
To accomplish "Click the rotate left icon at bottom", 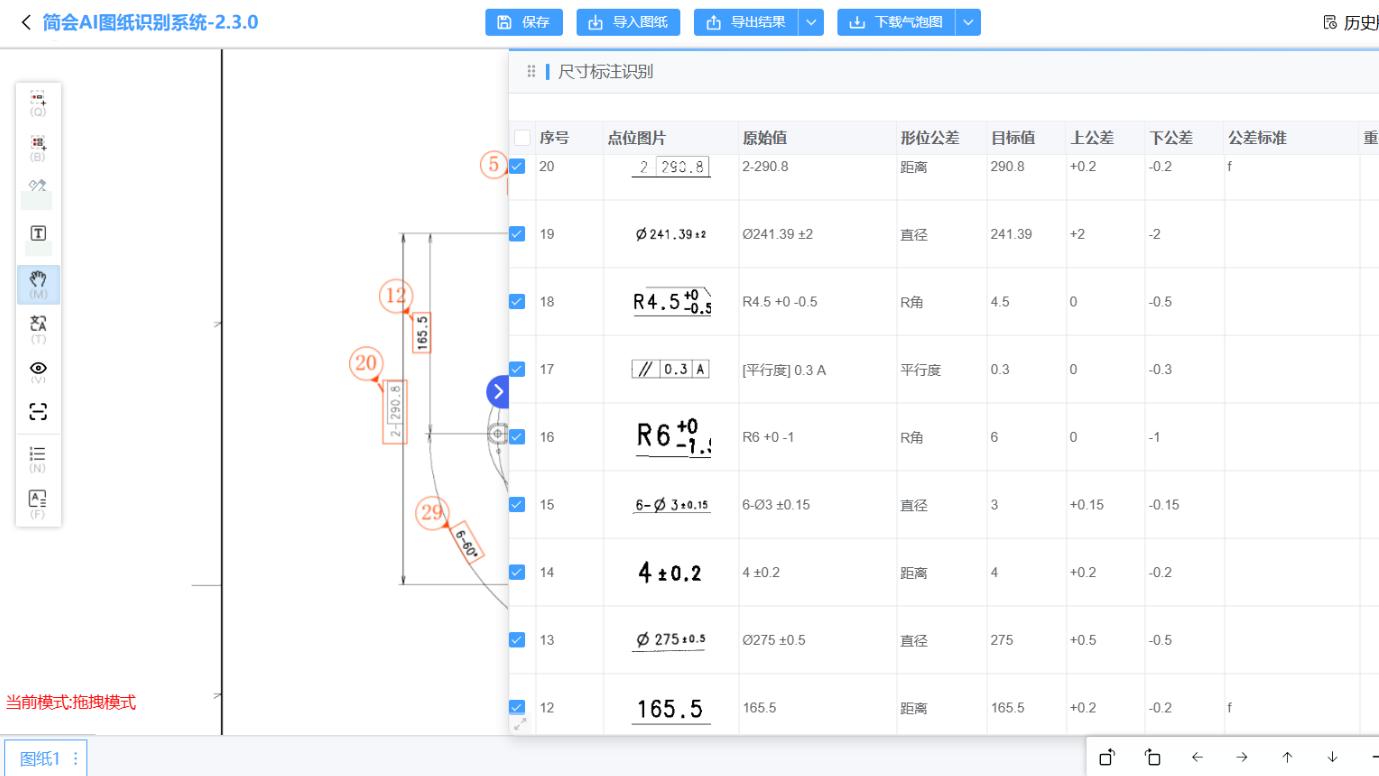I will 1105,758.
